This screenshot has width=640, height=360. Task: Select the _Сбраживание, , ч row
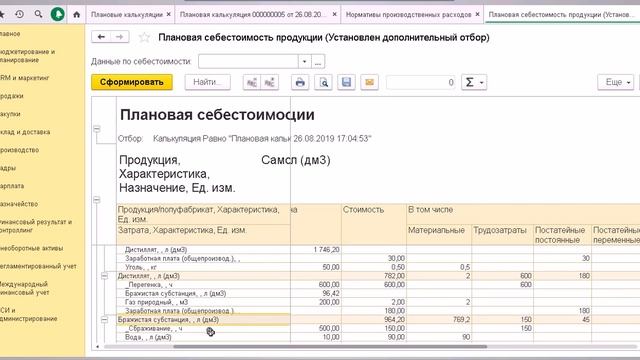coord(153,328)
